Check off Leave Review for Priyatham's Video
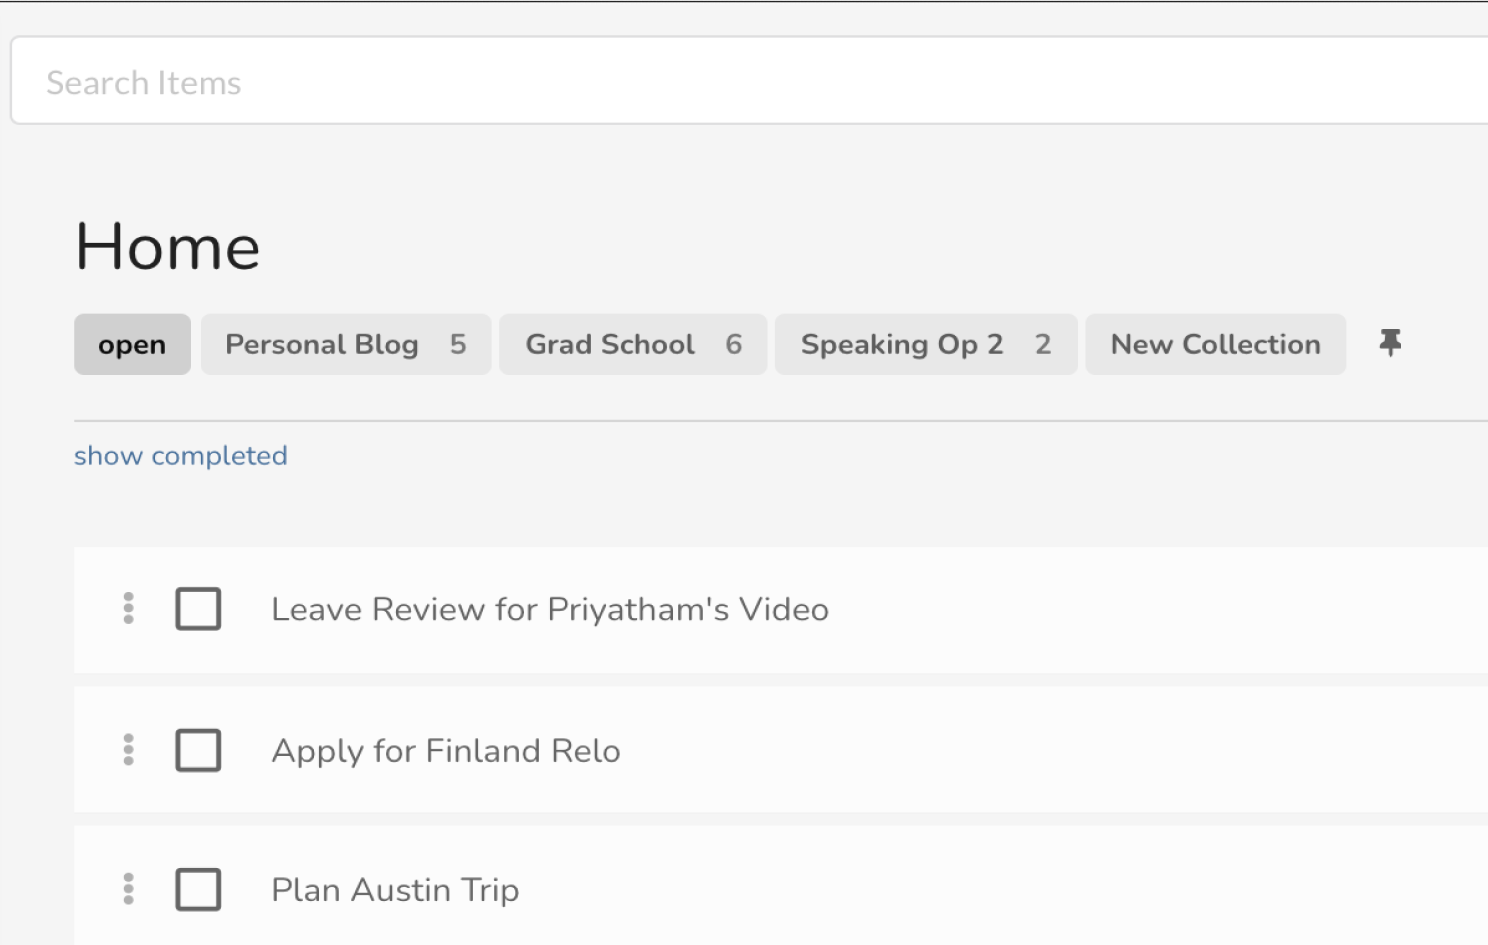 pos(198,608)
